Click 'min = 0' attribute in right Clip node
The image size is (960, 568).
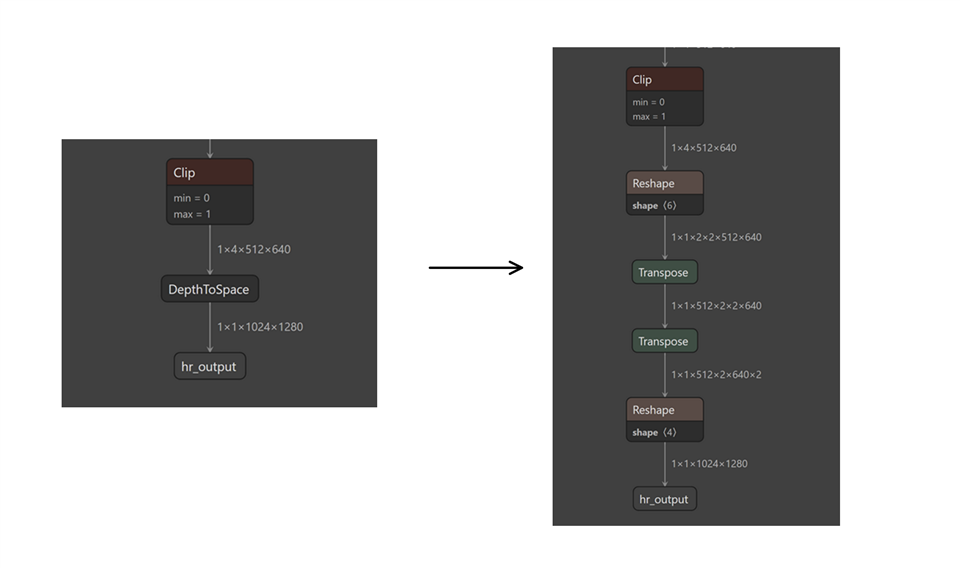pyautogui.click(x=648, y=102)
